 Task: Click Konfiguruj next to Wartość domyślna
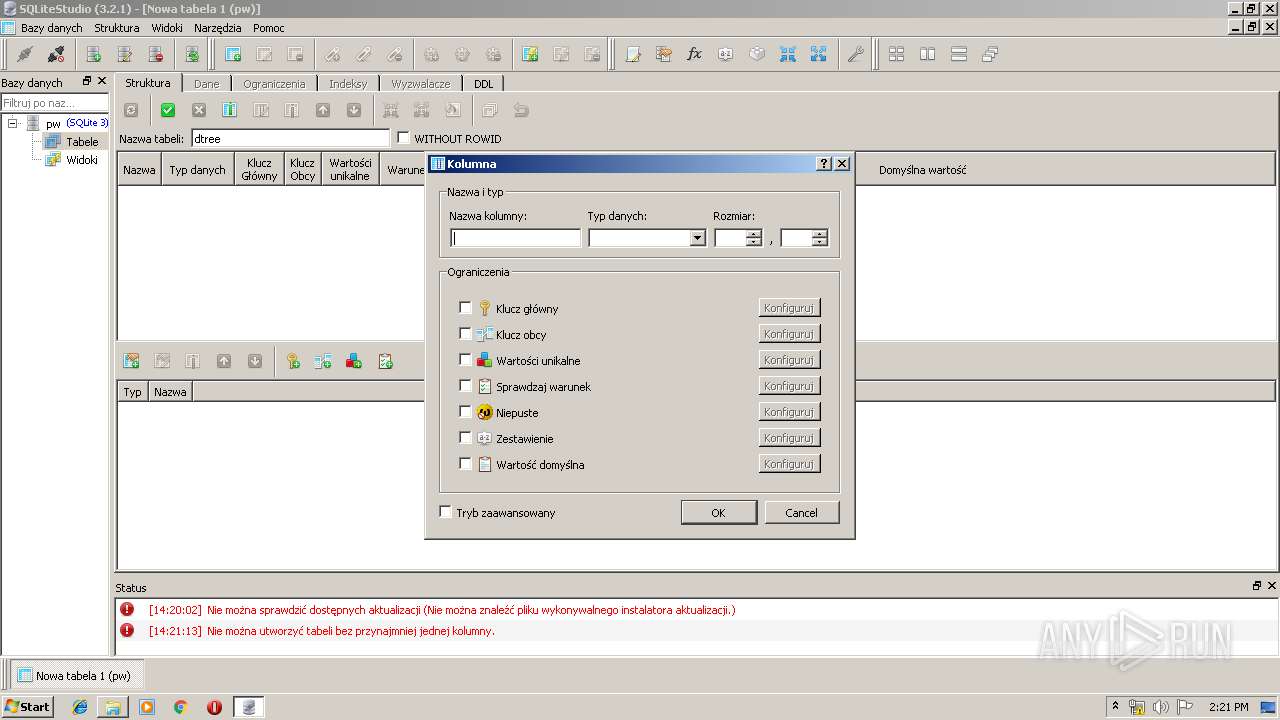[789, 464]
